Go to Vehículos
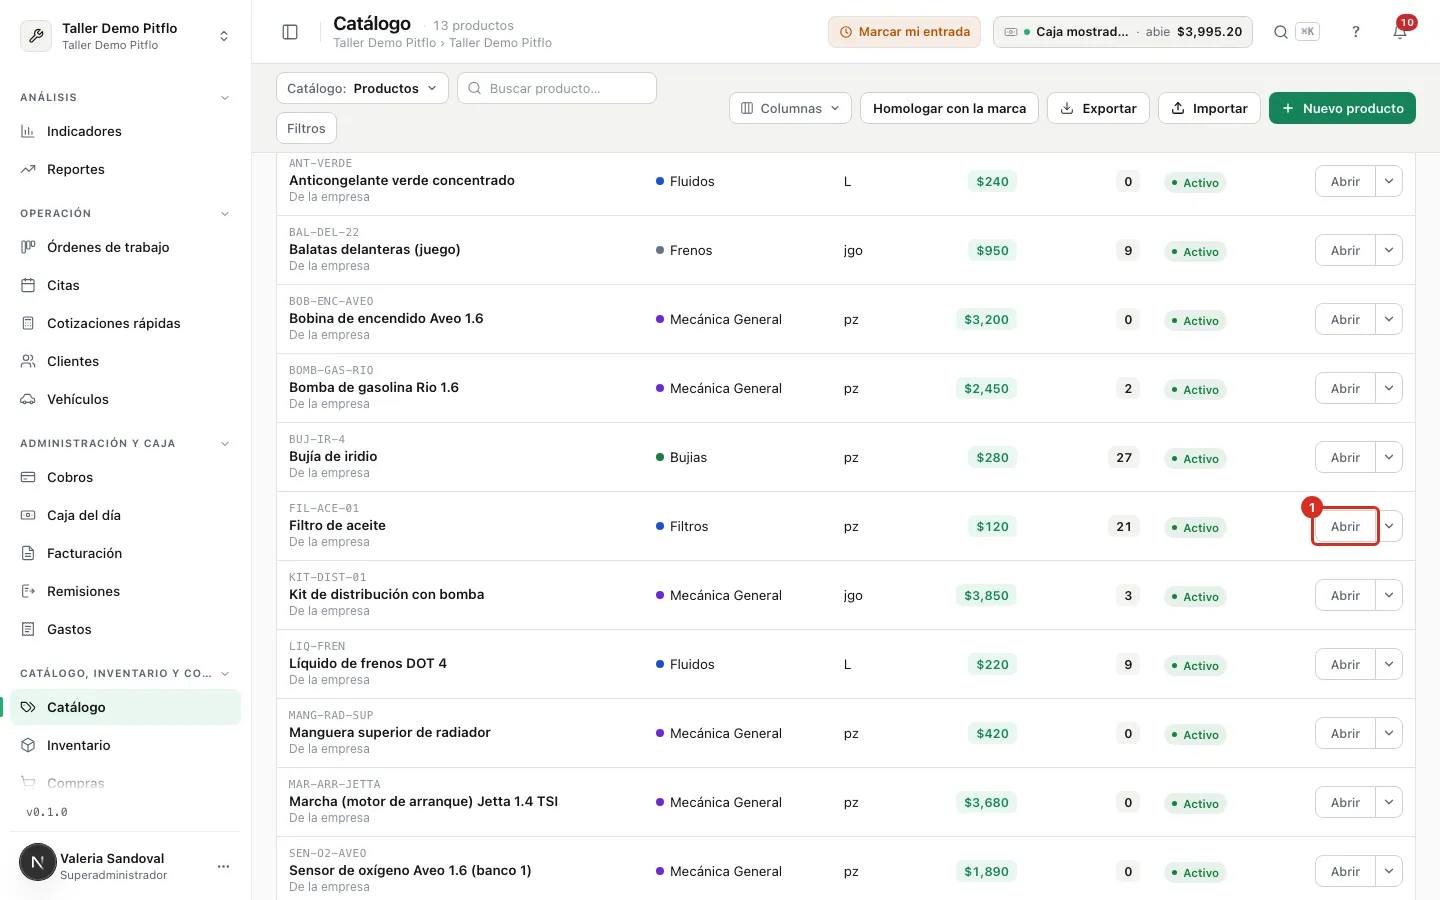The image size is (1440, 900). click(125, 399)
